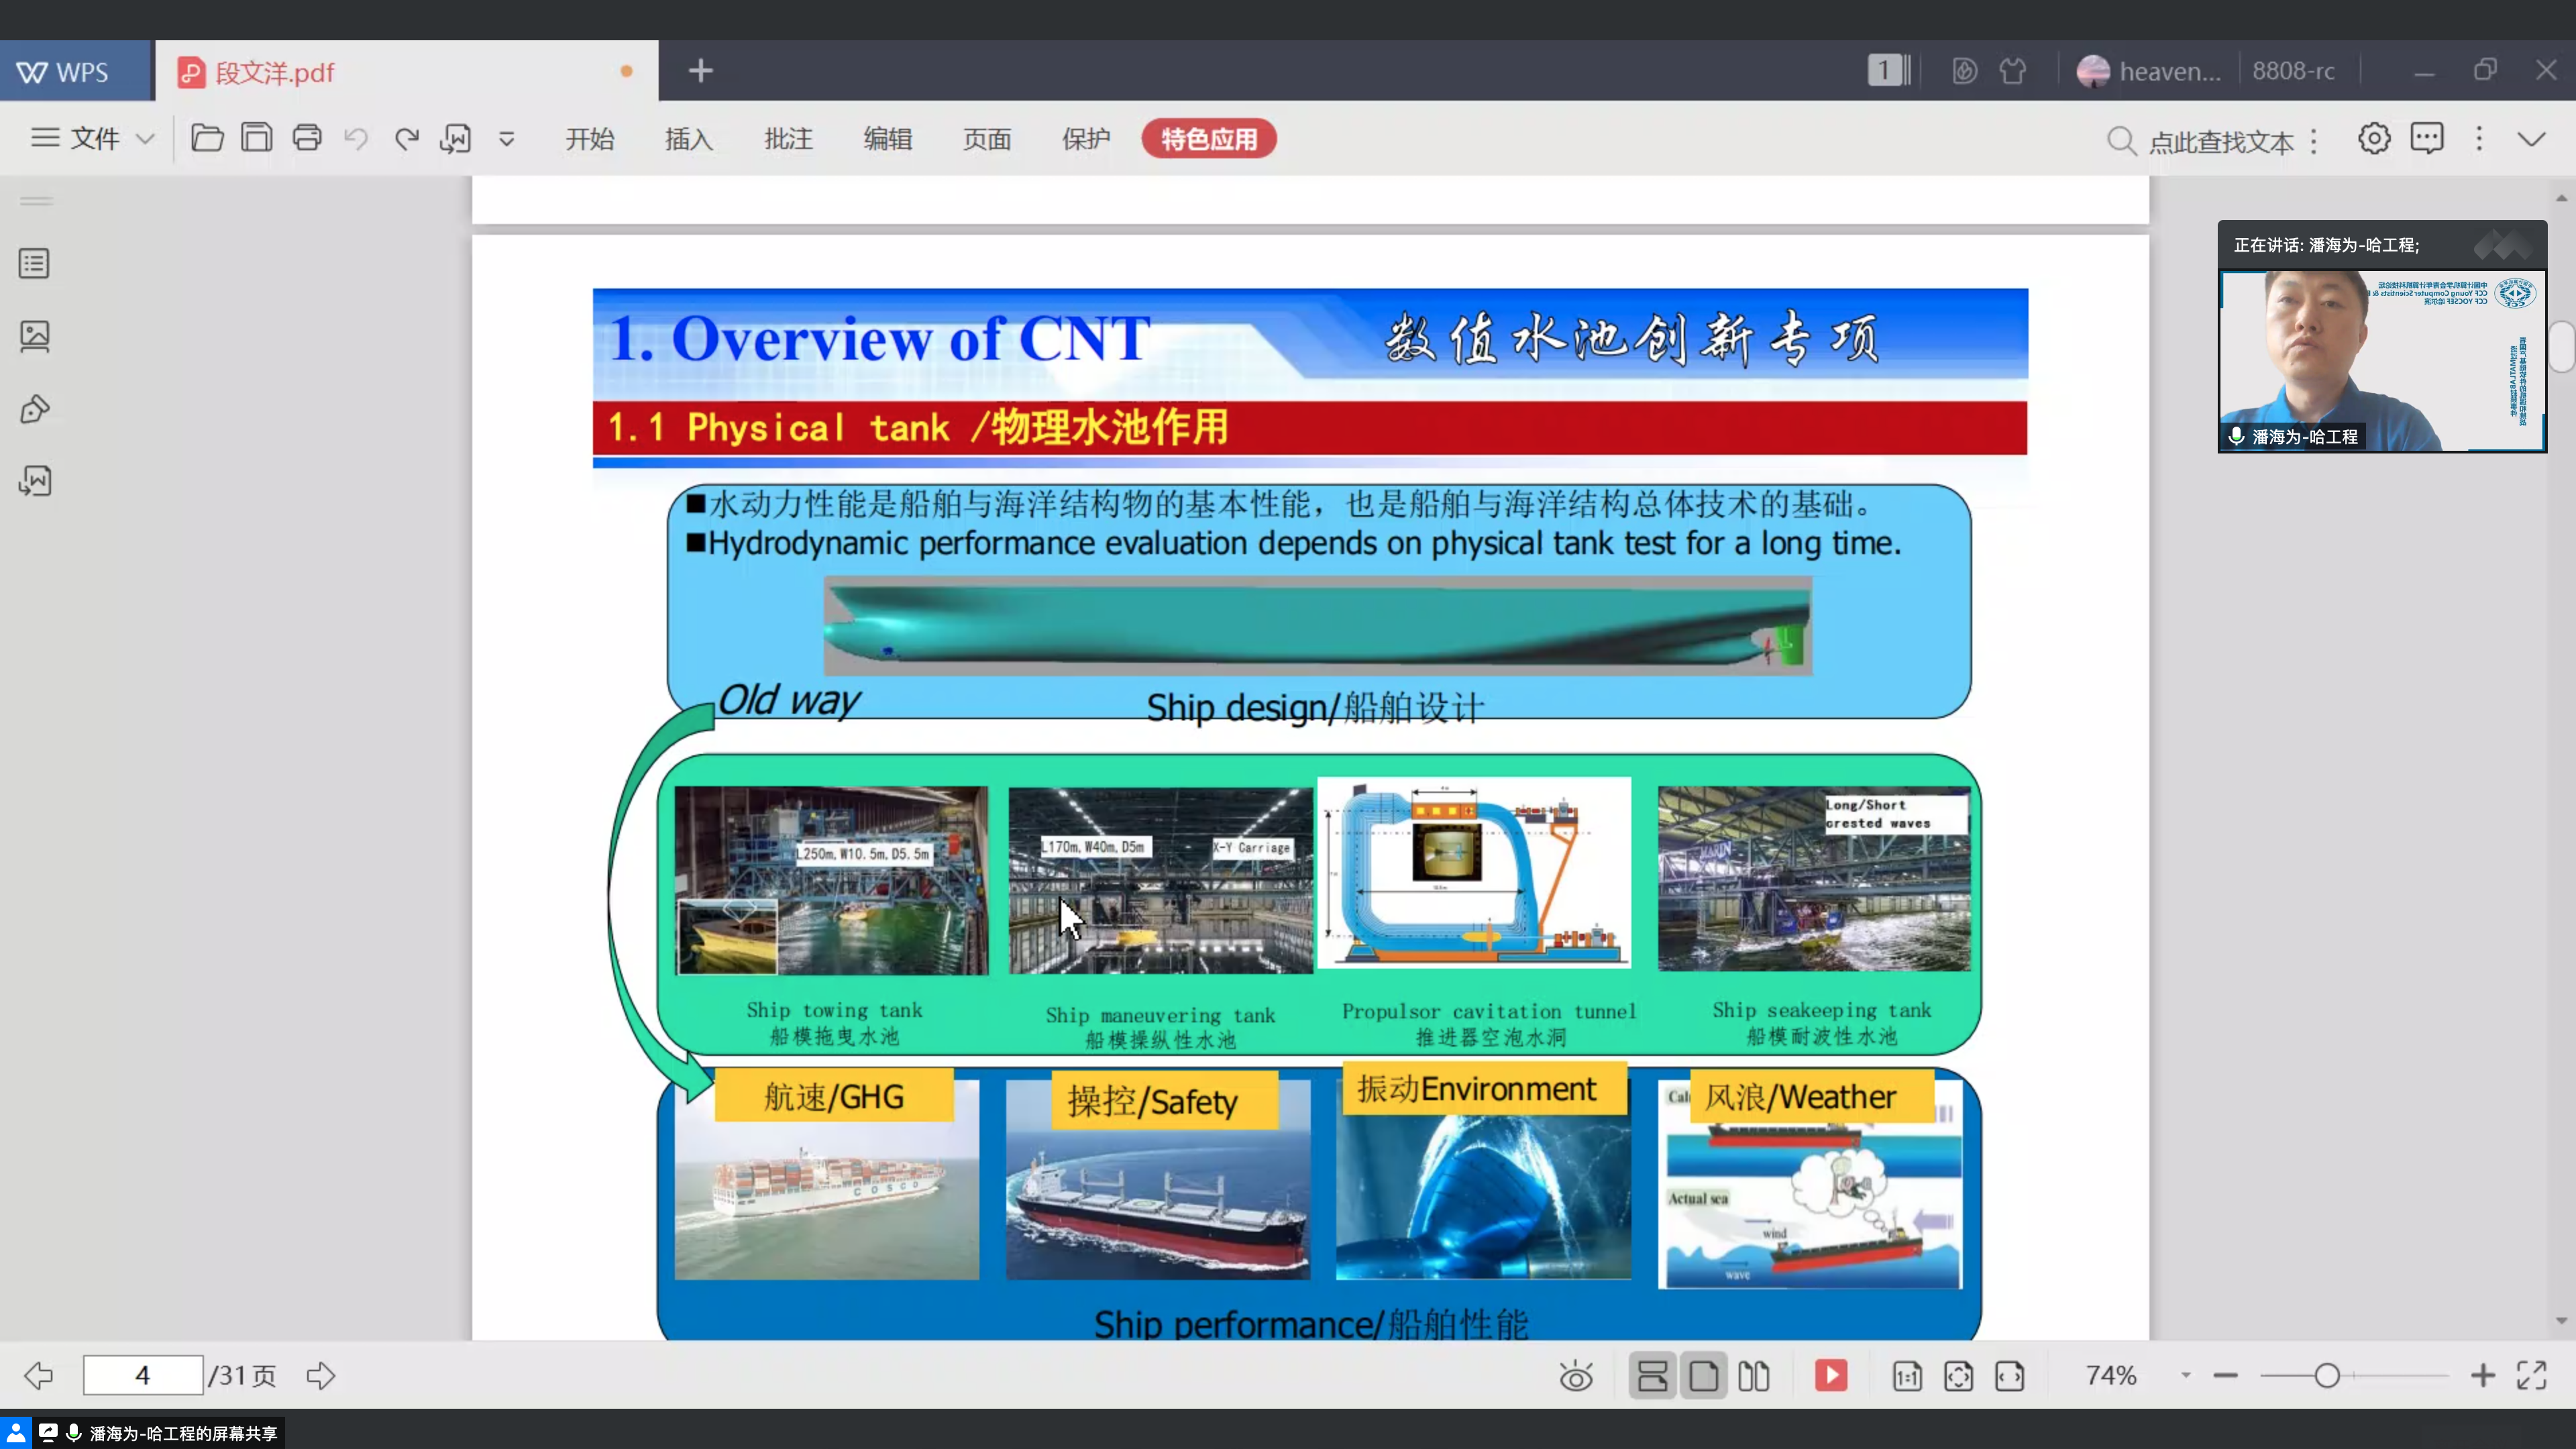This screenshot has height=1449, width=2576.
Task: Toggle eye protection mode icon
Action: click(1576, 1376)
